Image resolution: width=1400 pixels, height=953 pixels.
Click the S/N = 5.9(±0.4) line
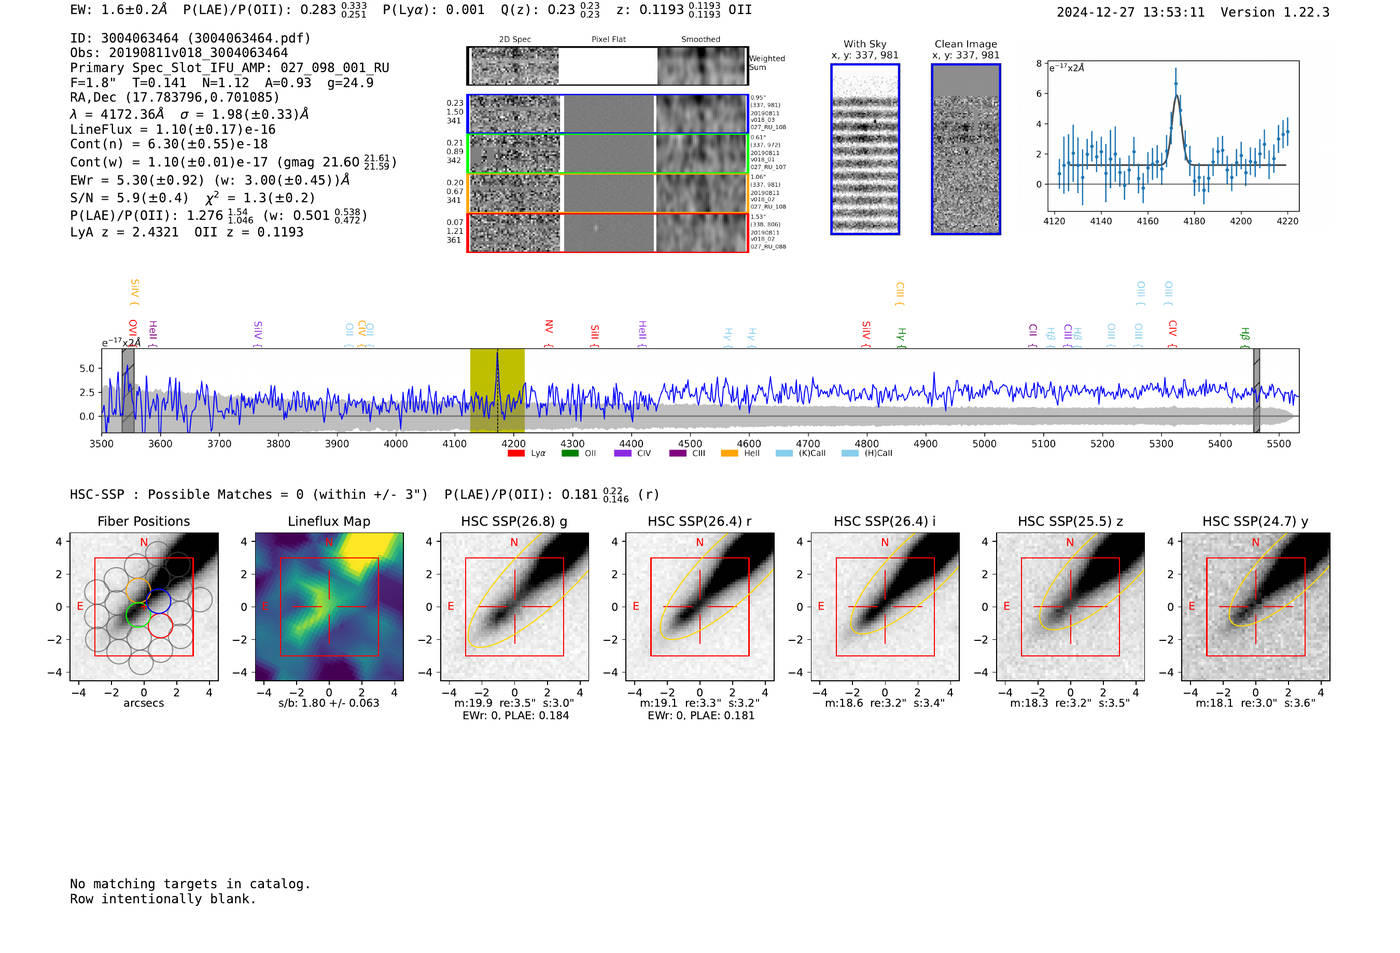pos(193,198)
